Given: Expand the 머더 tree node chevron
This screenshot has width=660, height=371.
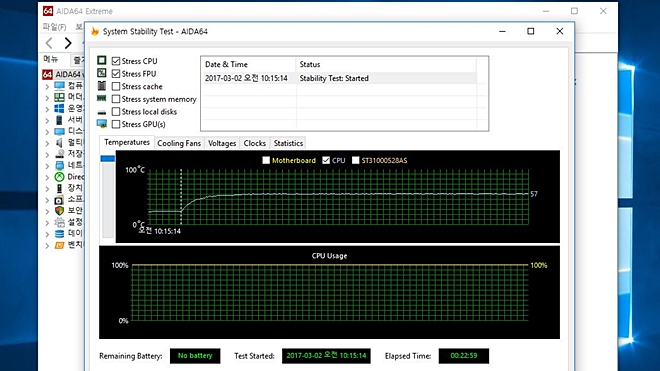Looking at the screenshot, I should click(x=47, y=98).
